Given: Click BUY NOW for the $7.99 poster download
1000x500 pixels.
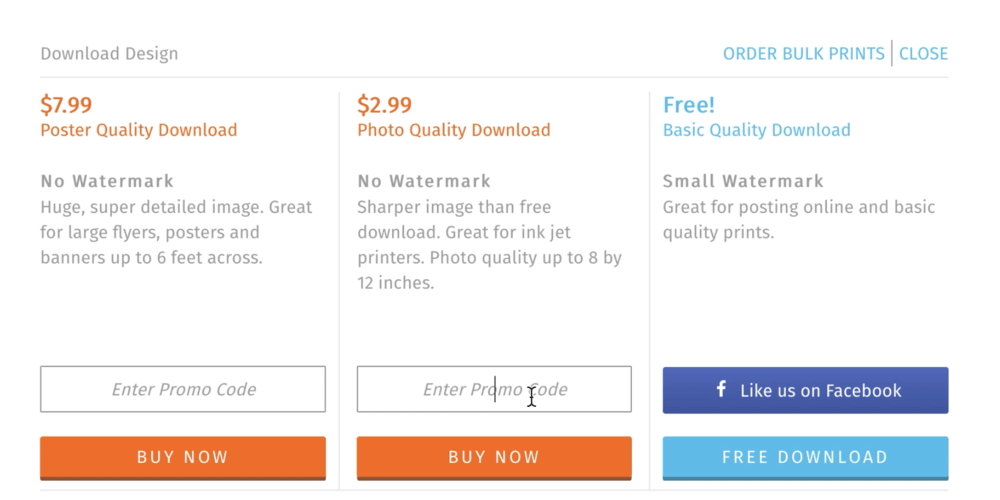Looking at the screenshot, I should (183, 458).
